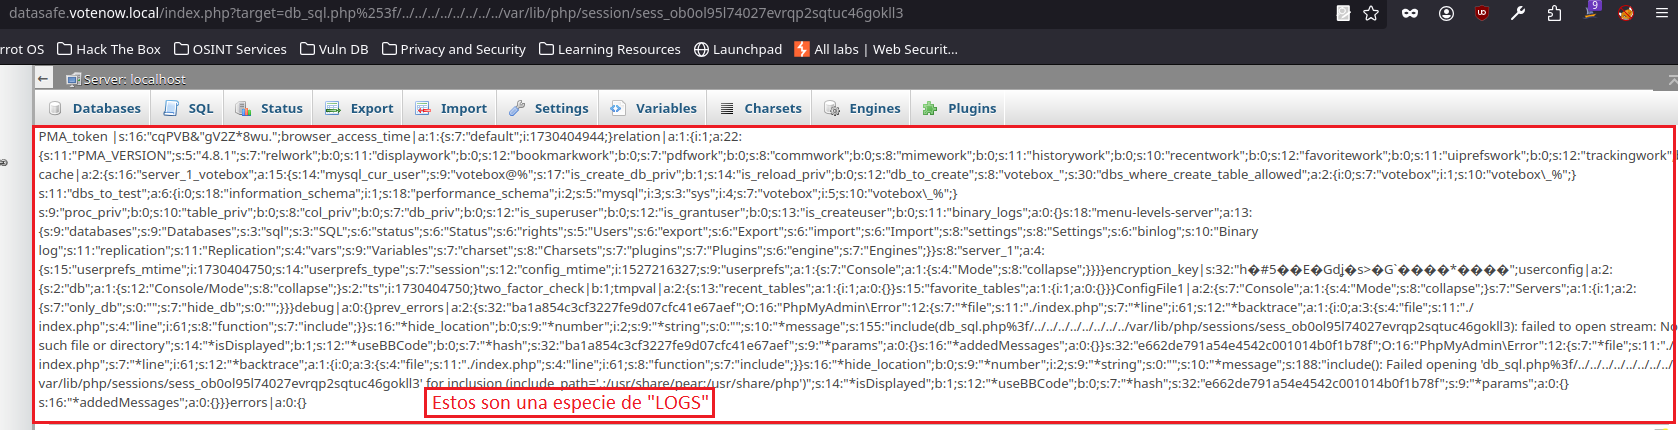Click the Server: localhost breadcrumb link
Viewport: 1678px width, 430px height.
(x=126, y=79)
